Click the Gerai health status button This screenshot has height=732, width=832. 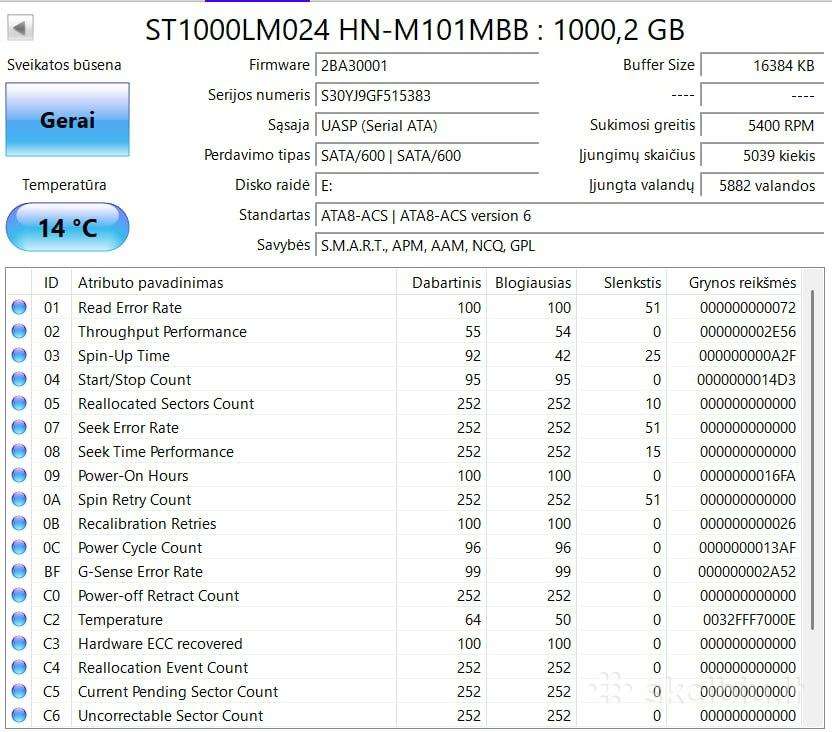pos(67,120)
